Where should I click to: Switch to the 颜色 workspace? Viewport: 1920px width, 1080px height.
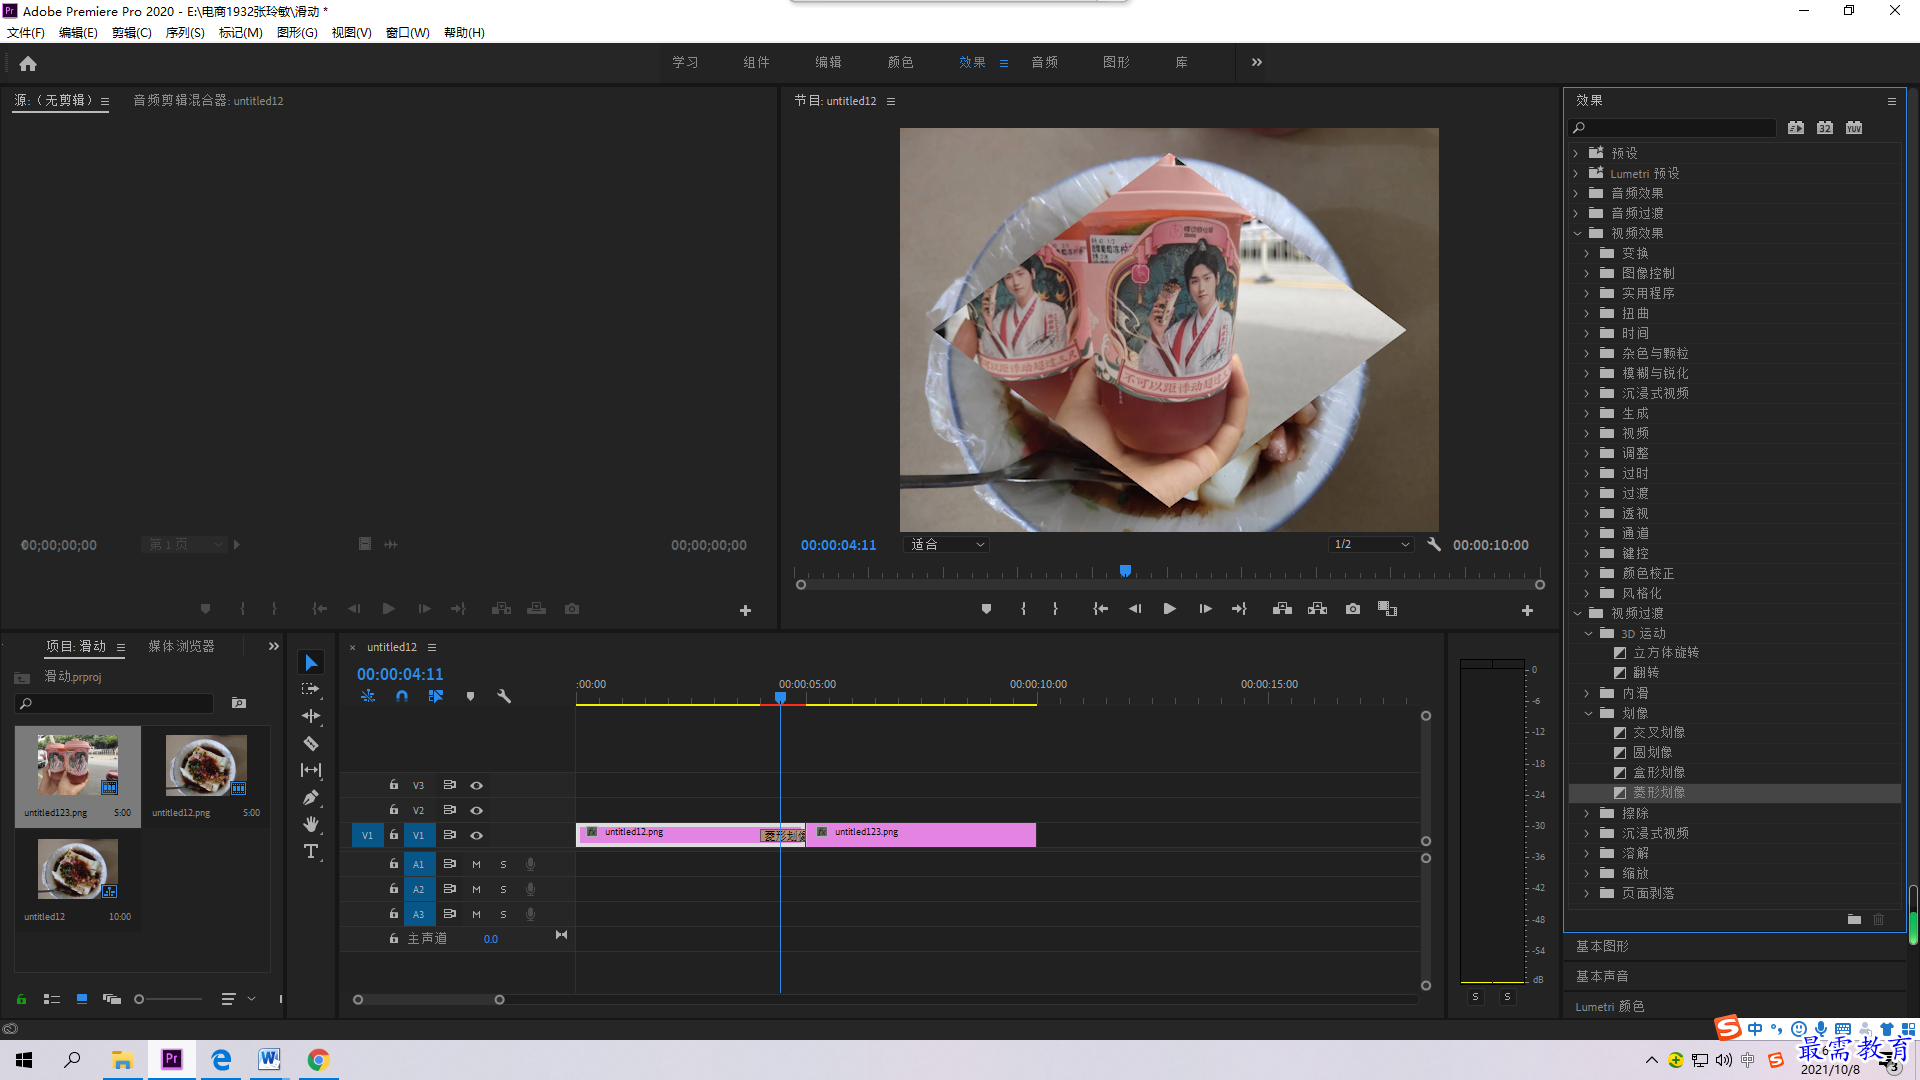tap(900, 62)
